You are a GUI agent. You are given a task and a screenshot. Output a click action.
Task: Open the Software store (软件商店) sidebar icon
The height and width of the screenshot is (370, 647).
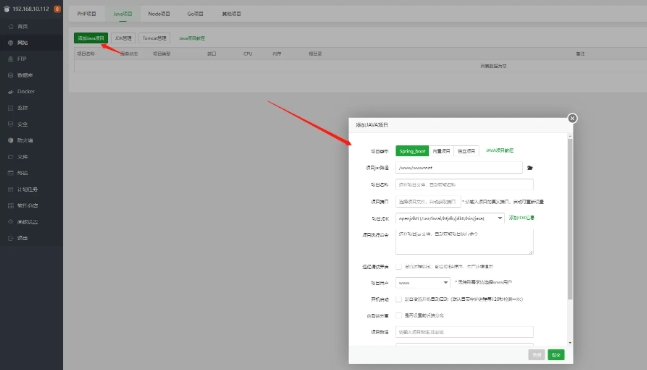click(11, 205)
